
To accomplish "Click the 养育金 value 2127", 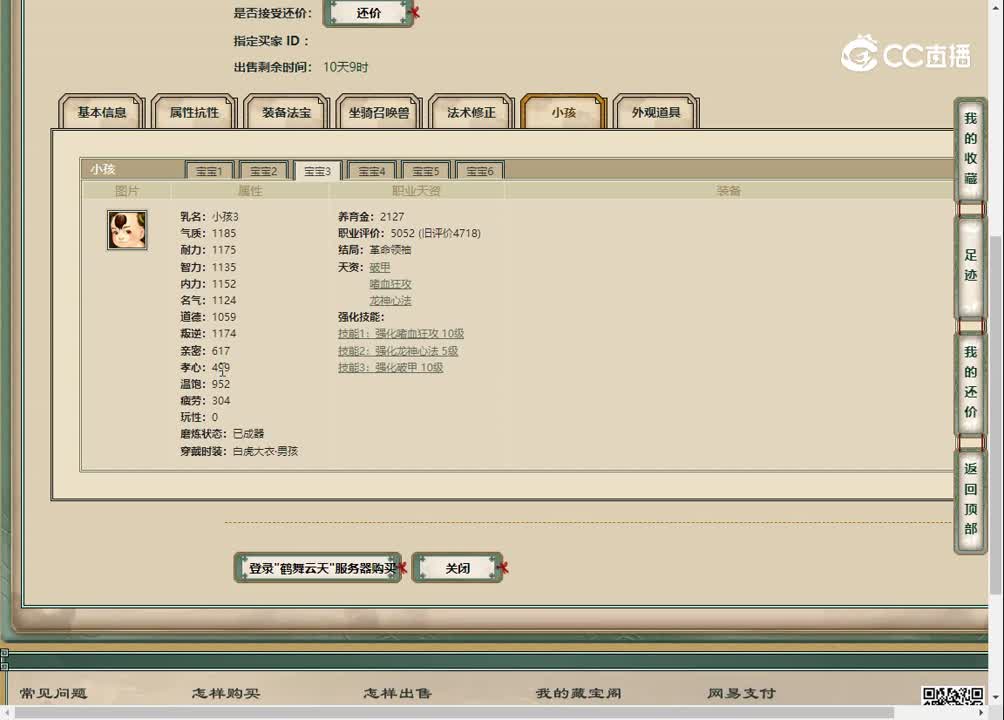I will tap(392, 217).
